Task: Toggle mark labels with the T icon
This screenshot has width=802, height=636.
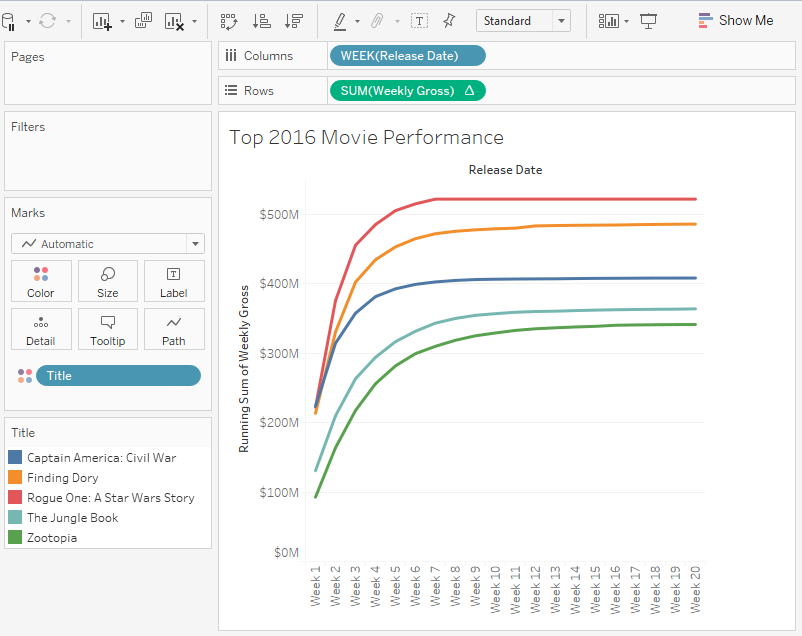Action: 420,21
